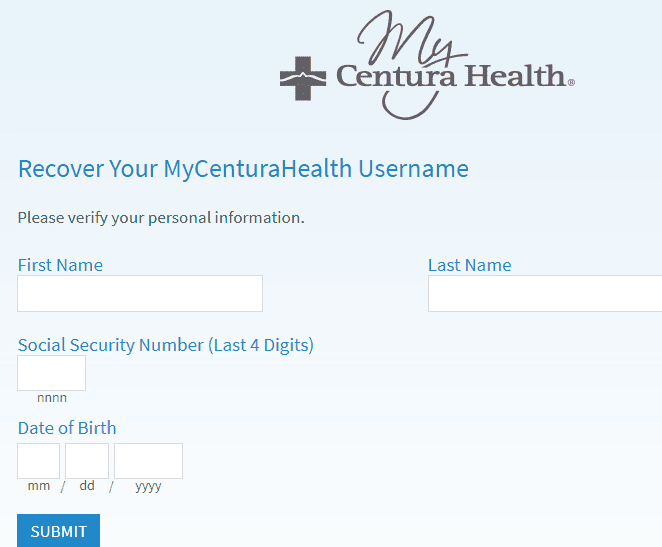Click the Date of Birth label
This screenshot has height=547, width=662.
[x=67, y=428]
